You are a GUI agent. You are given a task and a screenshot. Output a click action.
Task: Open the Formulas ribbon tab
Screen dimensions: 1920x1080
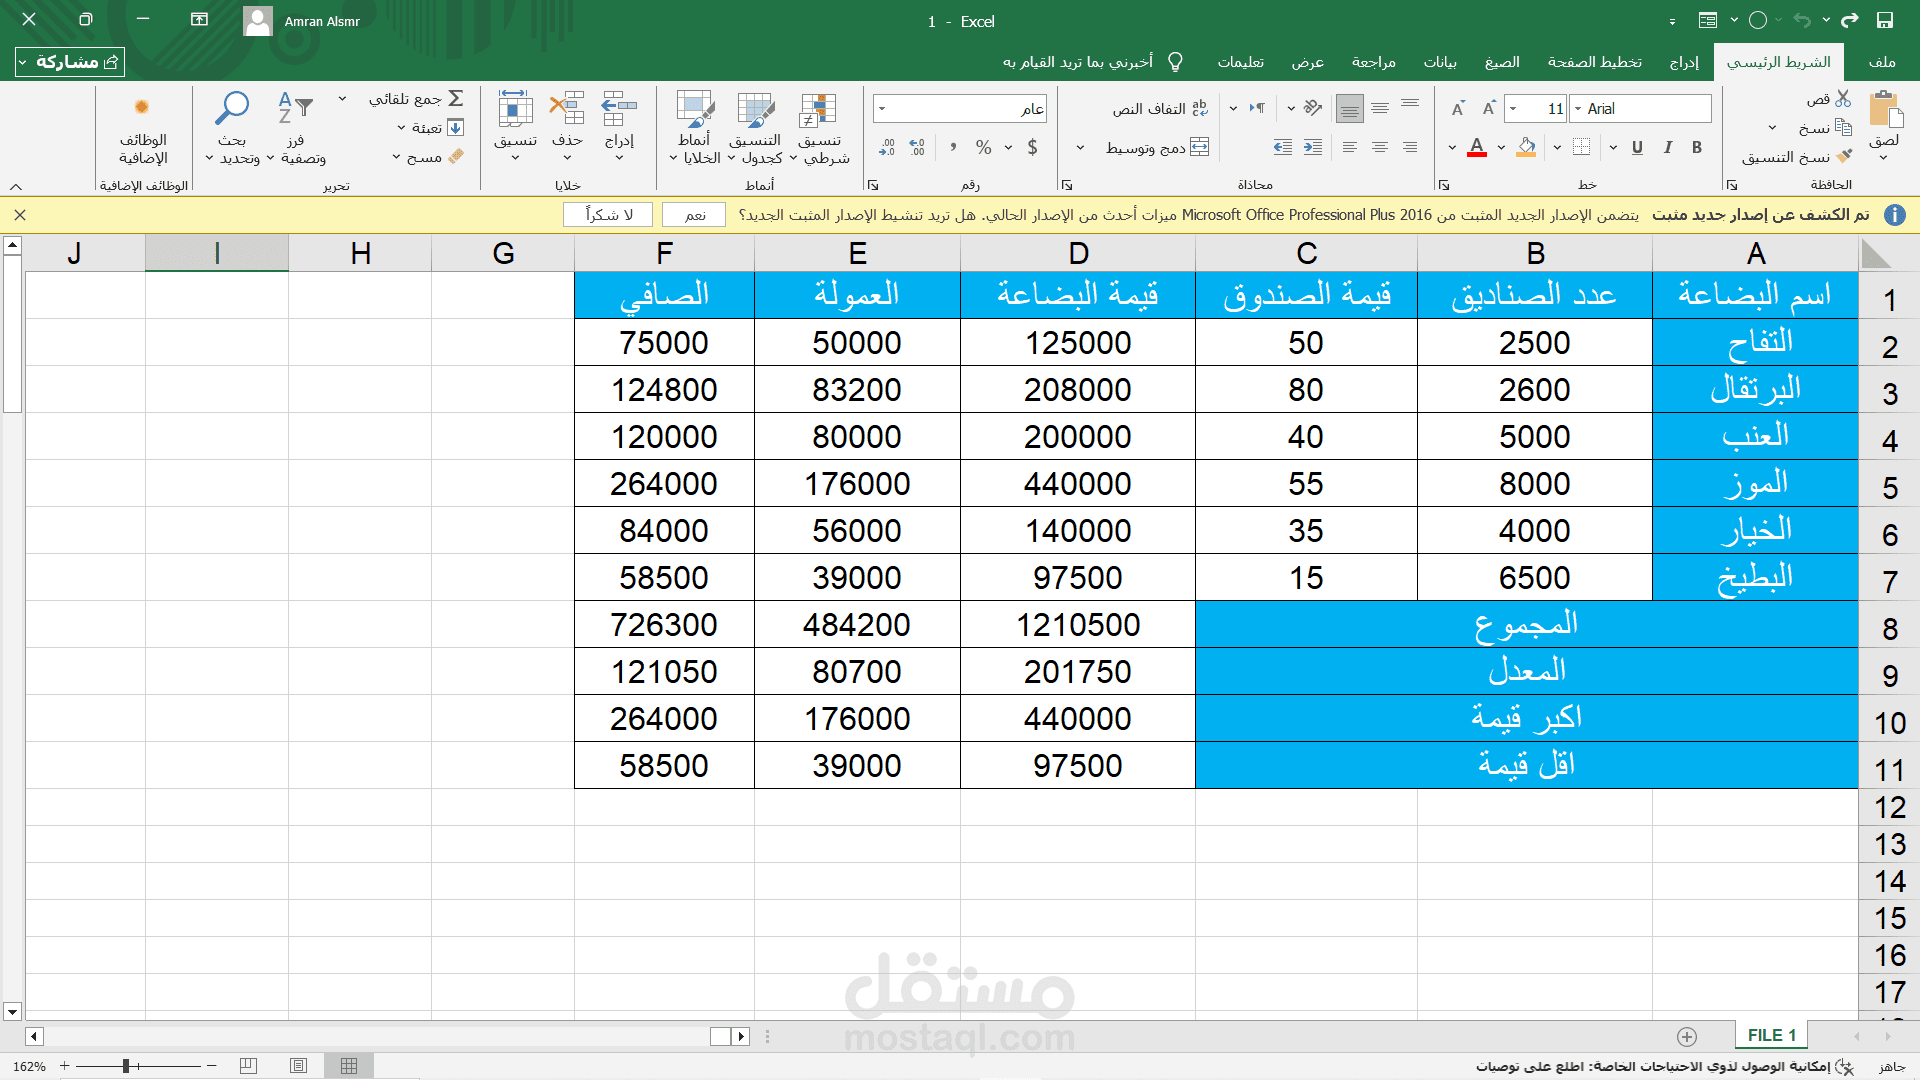pos(1501,62)
